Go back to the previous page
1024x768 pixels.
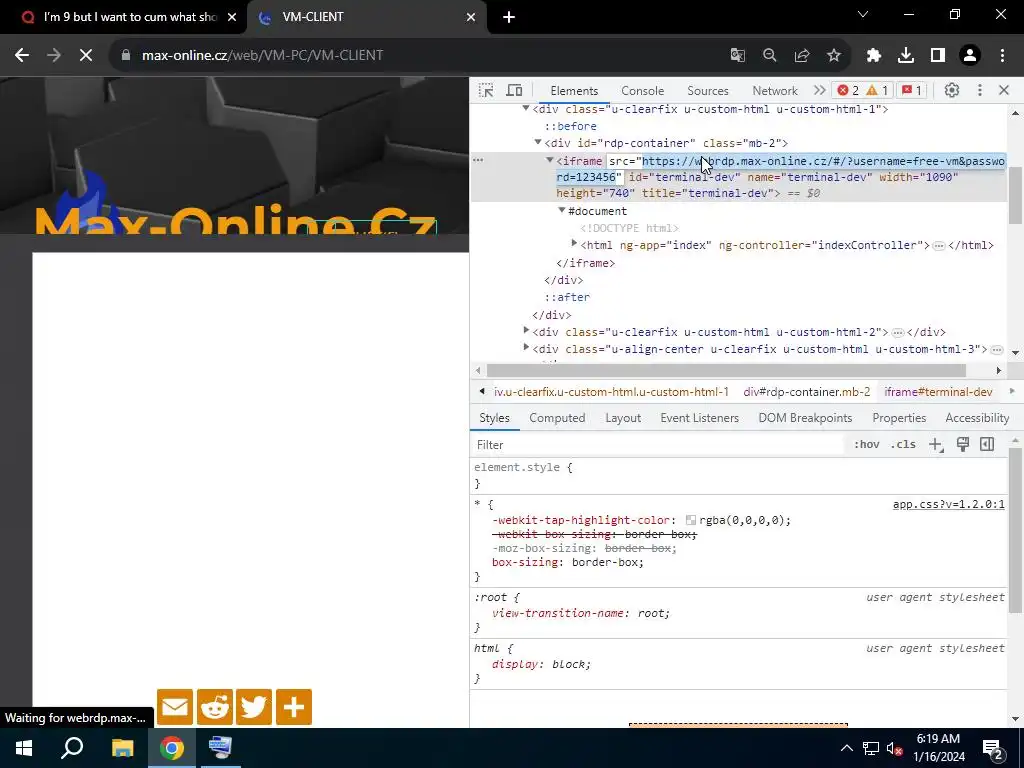(x=22, y=56)
